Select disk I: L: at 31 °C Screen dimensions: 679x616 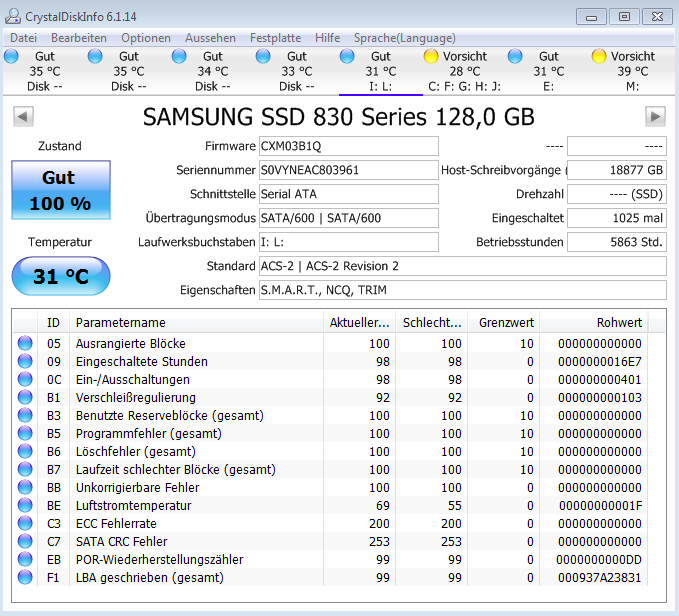pyautogui.click(x=381, y=71)
